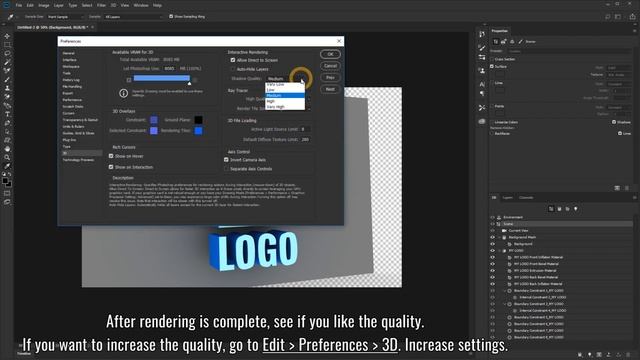The width and height of the screenshot is (640, 360).
Task: Collapse Boundary Constraint 1 tree item
Action: click(x=505, y=291)
